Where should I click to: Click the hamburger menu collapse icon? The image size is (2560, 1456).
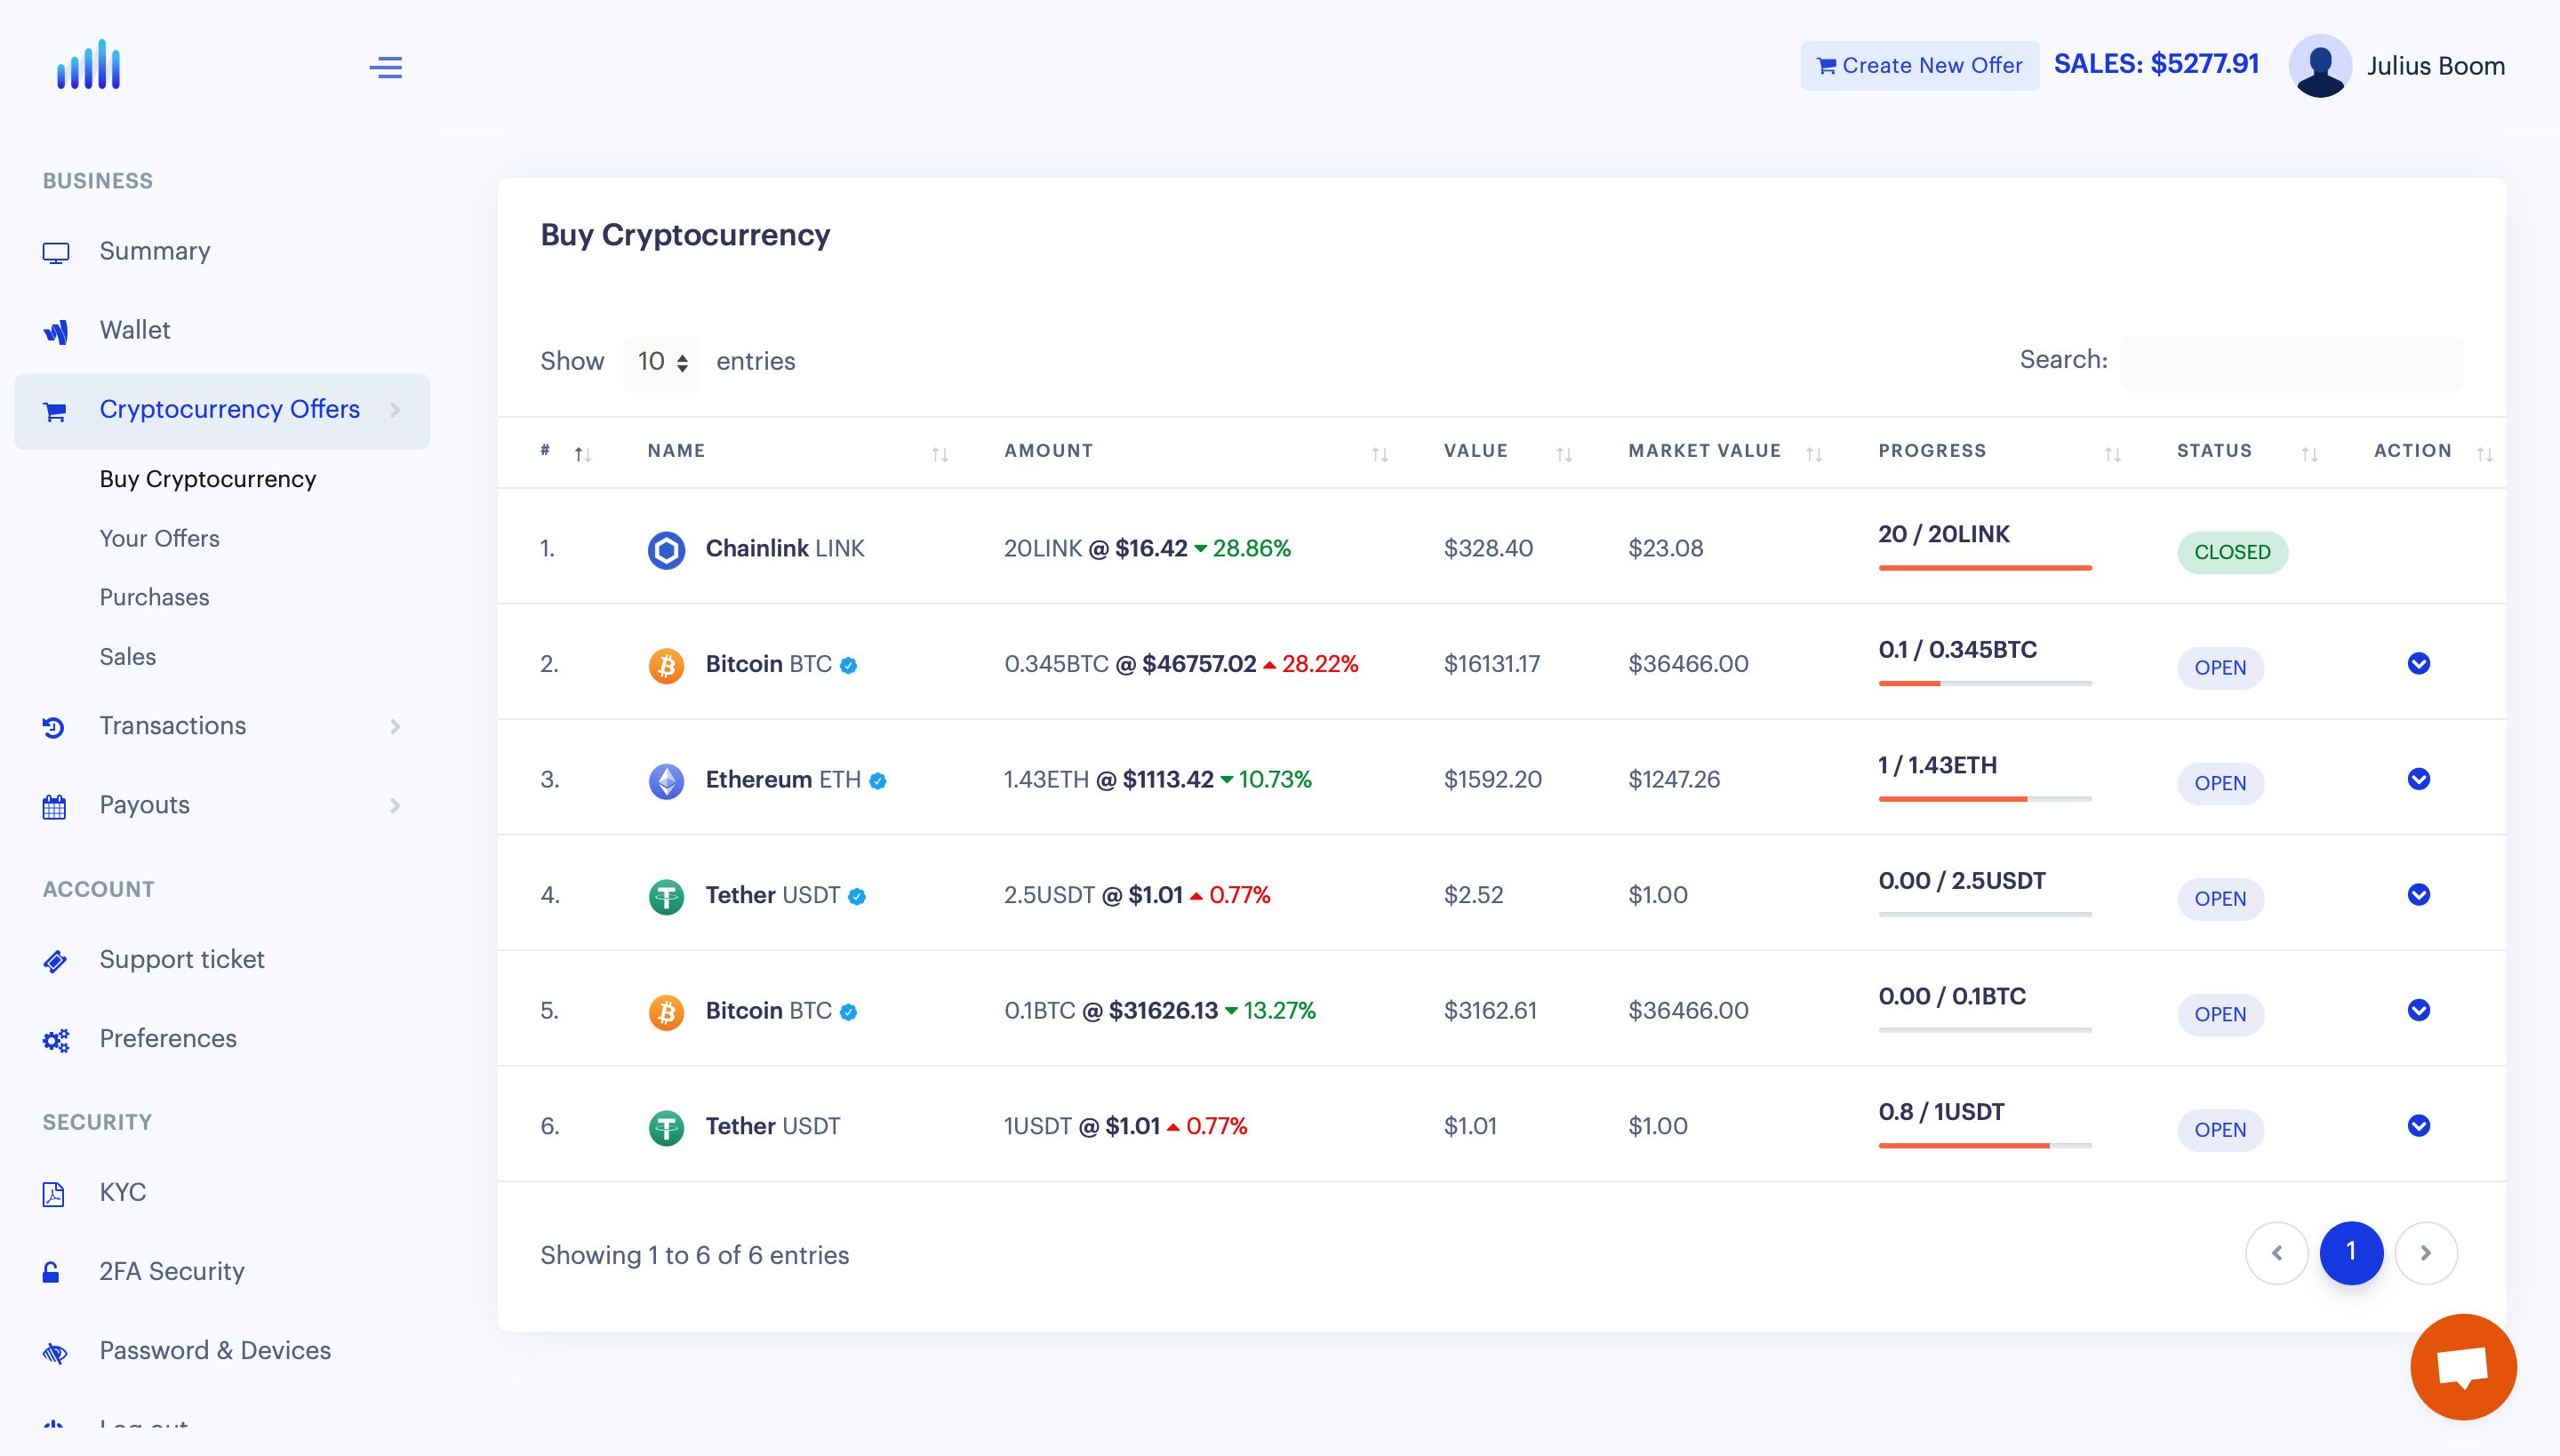pyautogui.click(x=386, y=67)
